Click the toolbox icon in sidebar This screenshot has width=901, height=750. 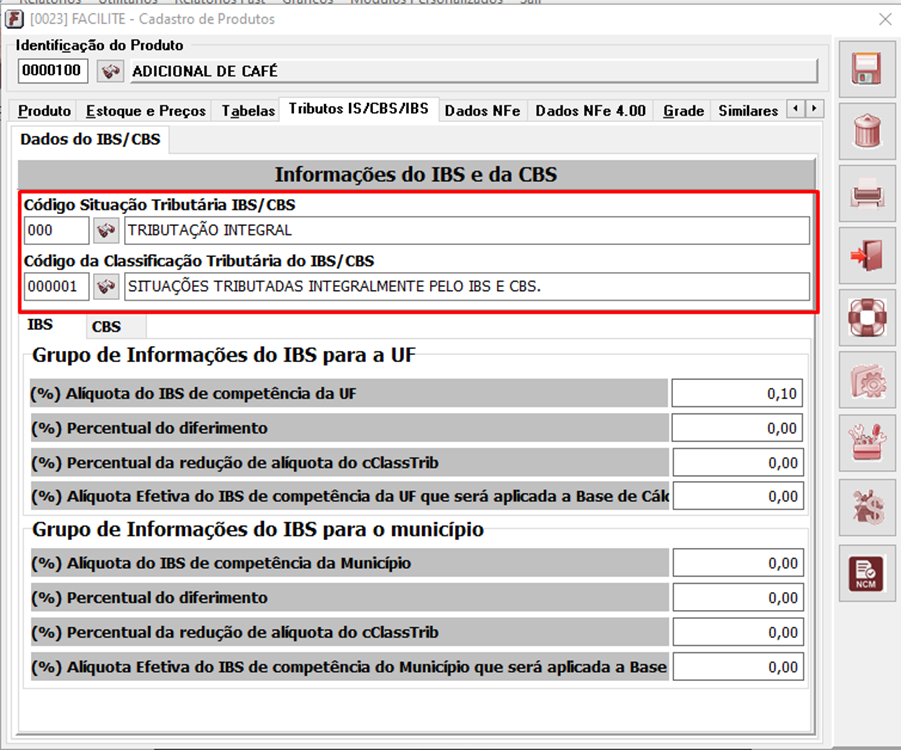click(865, 441)
